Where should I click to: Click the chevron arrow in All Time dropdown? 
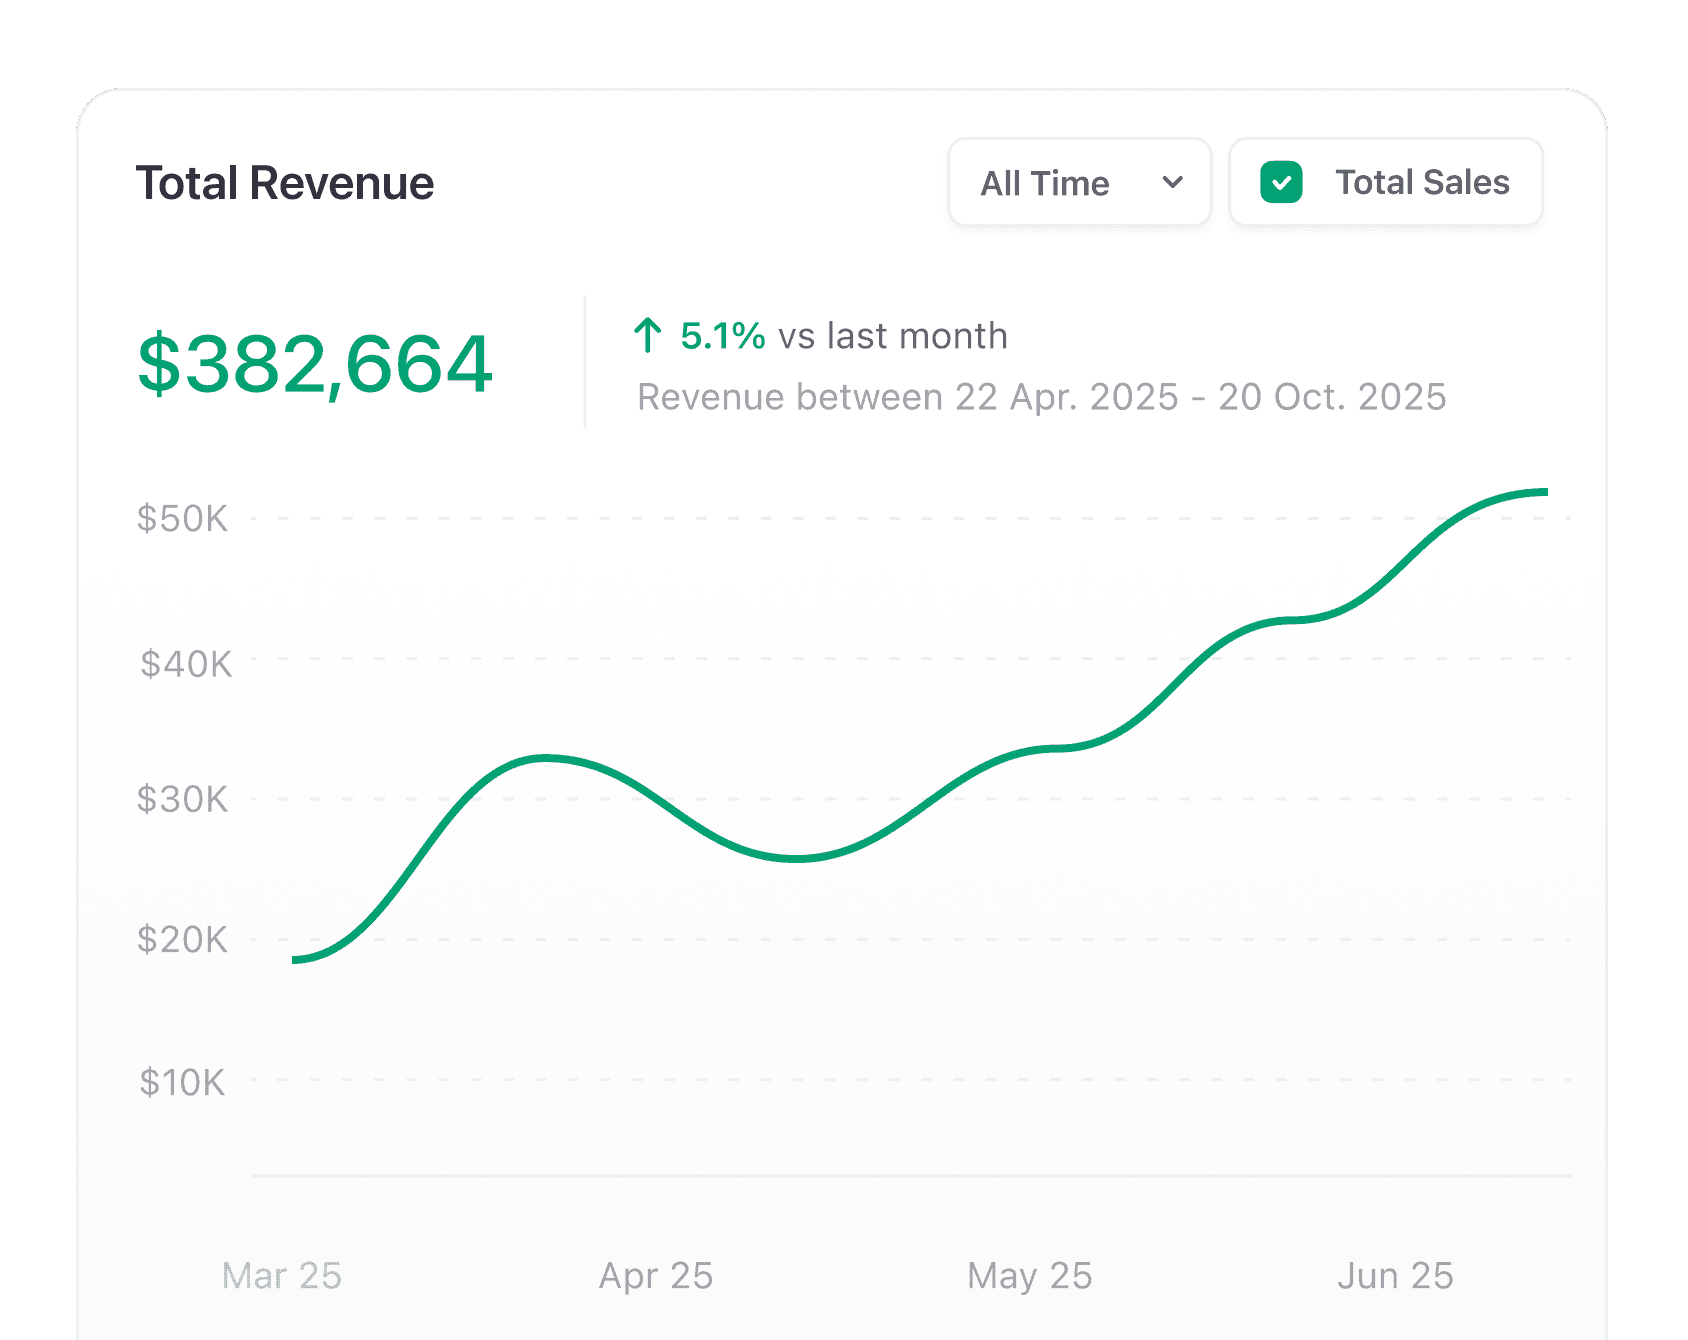point(1173,182)
